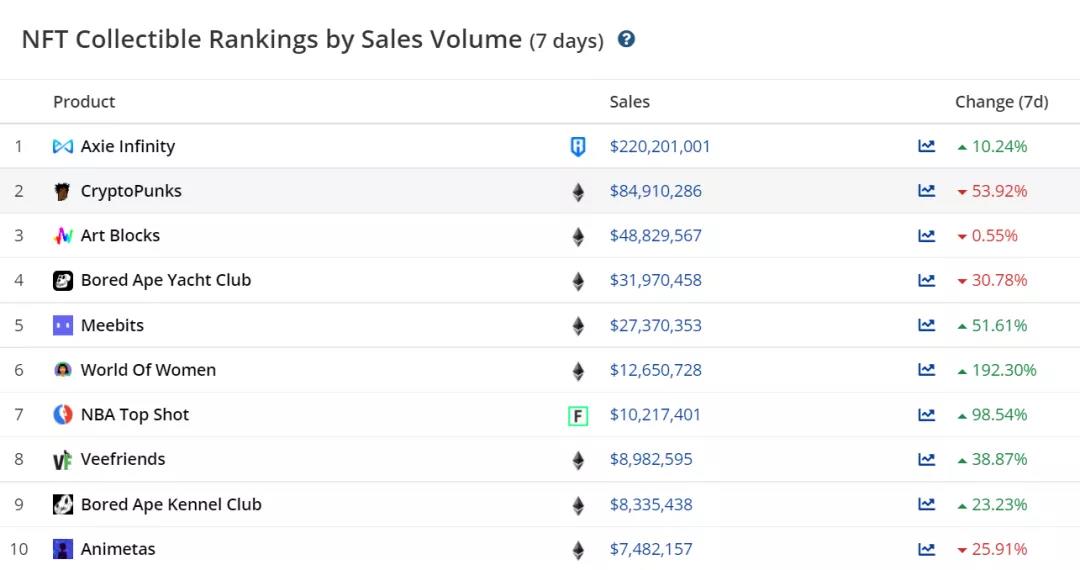The image size is (1080, 570).
Task: Open the Axie Infinity product link
Action: pyautogui.click(x=128, y=147)
